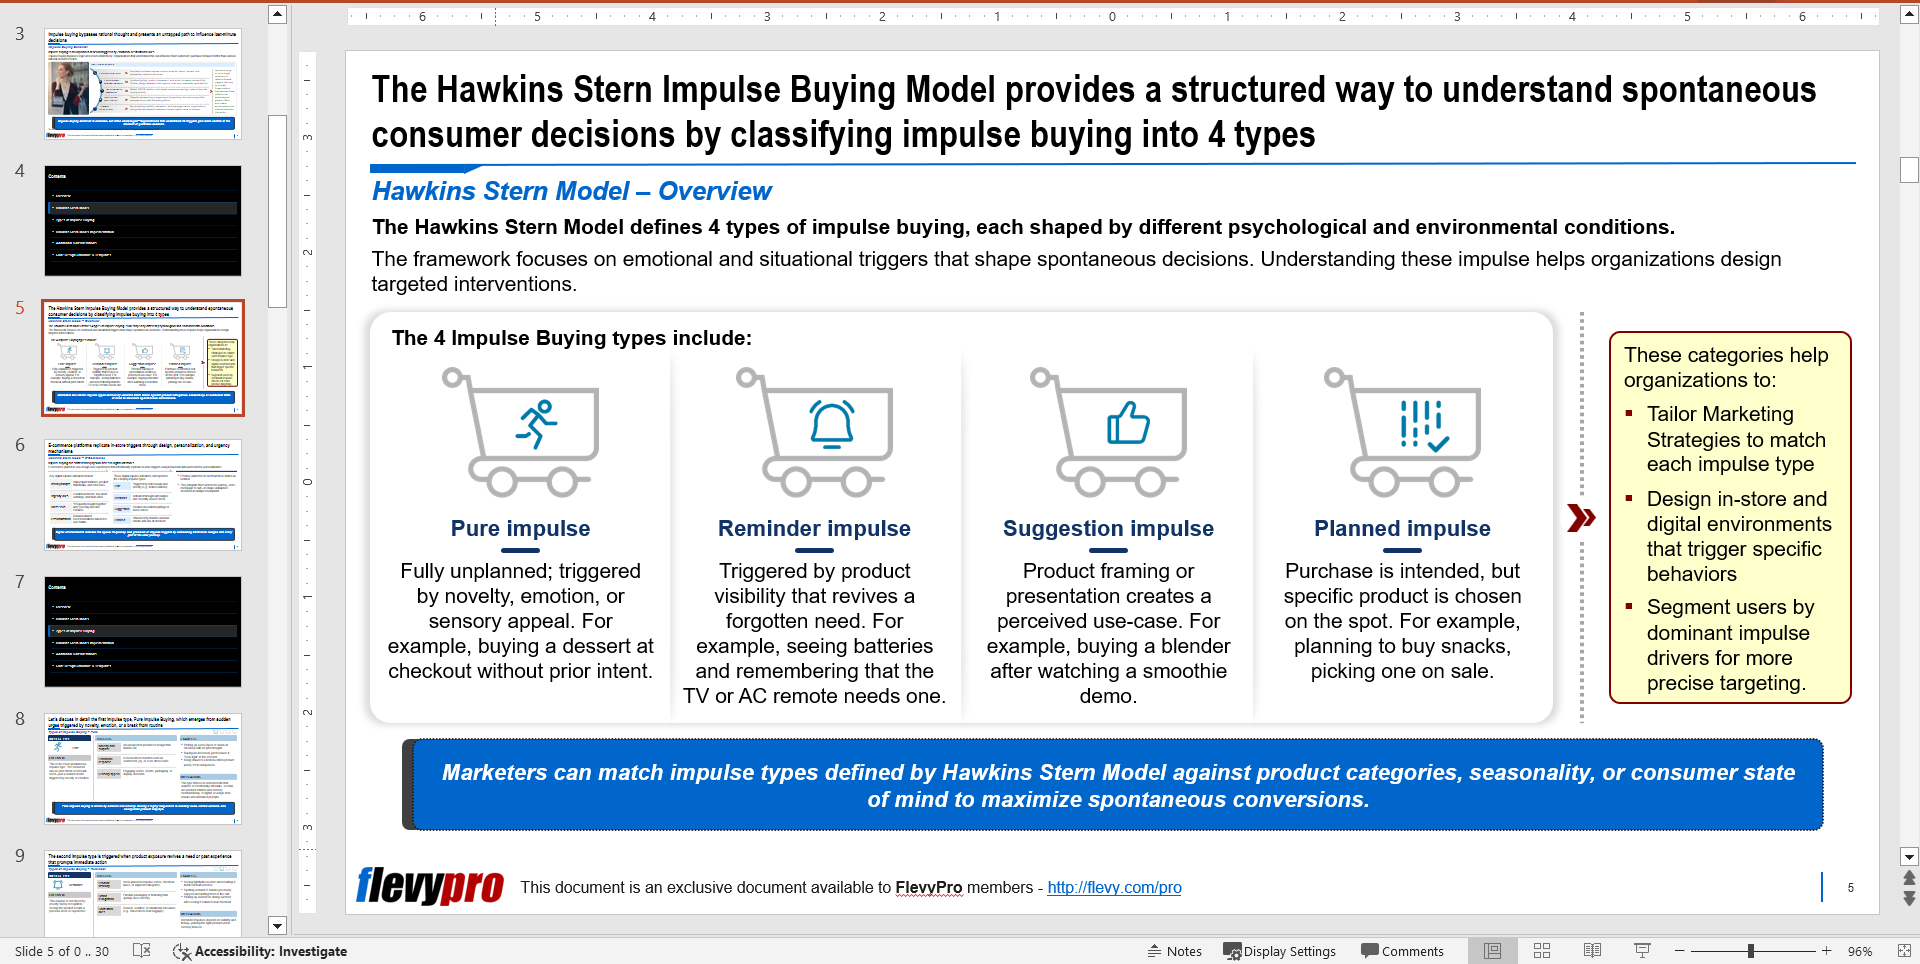Switch to Normal view
Screen dimensions: 1920x964
click(1492, 951)
